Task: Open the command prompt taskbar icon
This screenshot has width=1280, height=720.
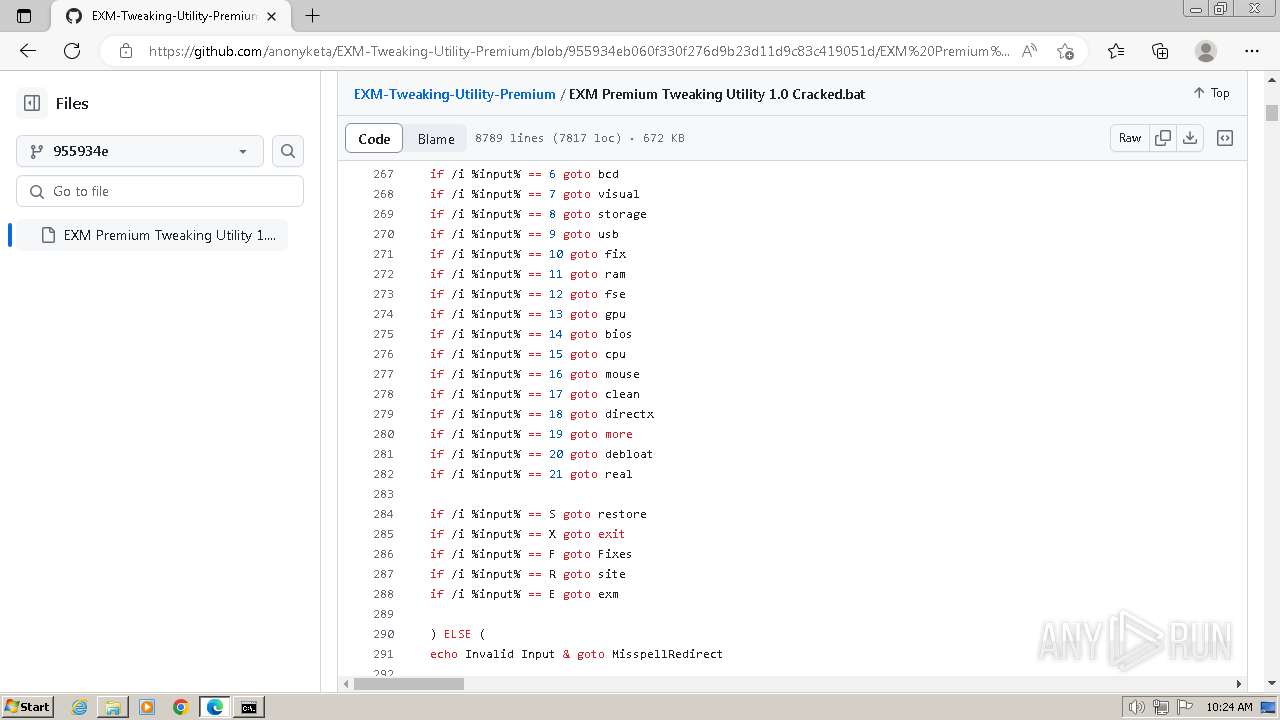Action: tap(249, 707)
